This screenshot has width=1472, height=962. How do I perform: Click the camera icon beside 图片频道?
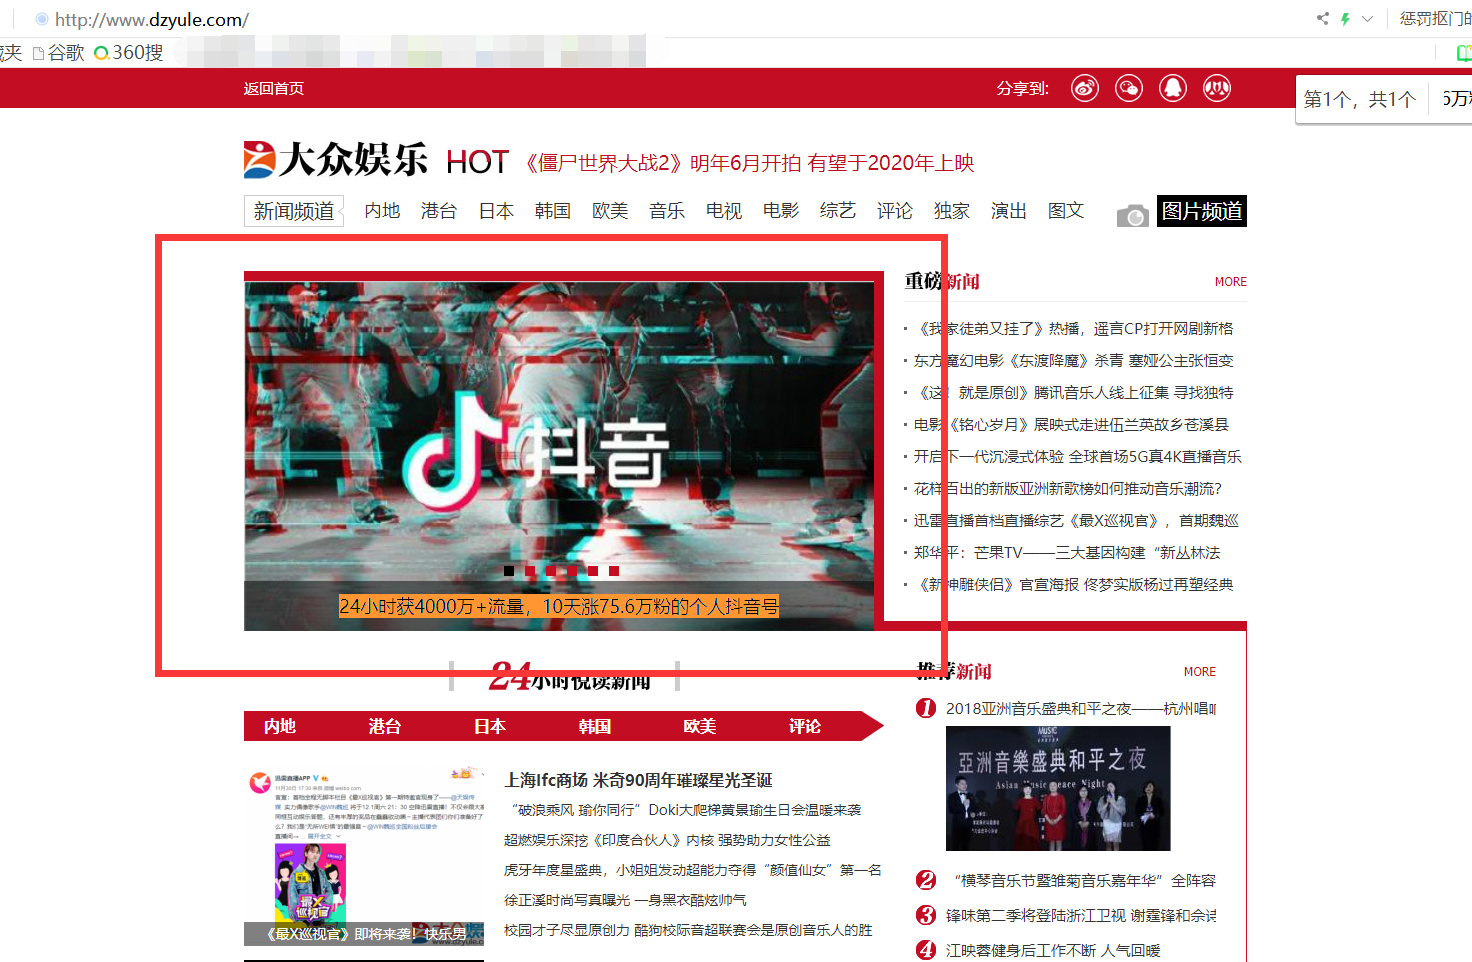[1132, 215]
